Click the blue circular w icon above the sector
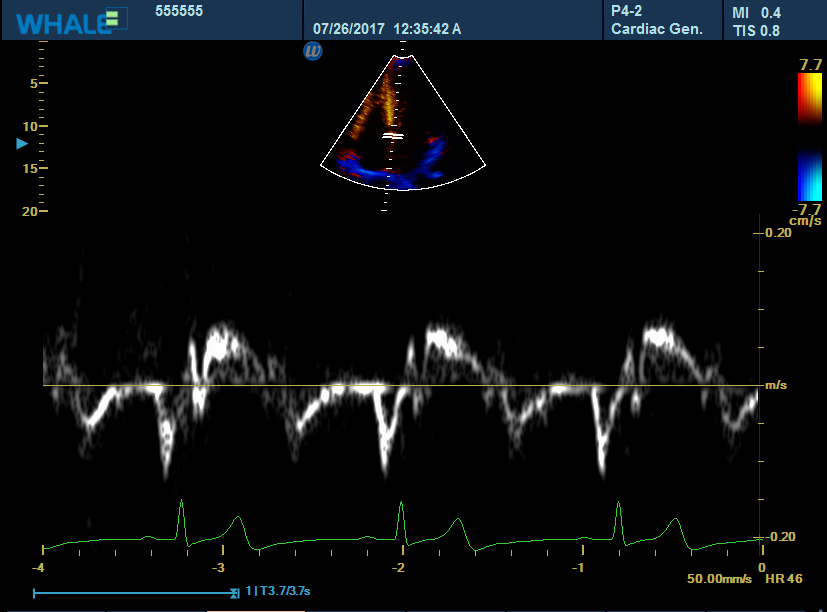 313,51
